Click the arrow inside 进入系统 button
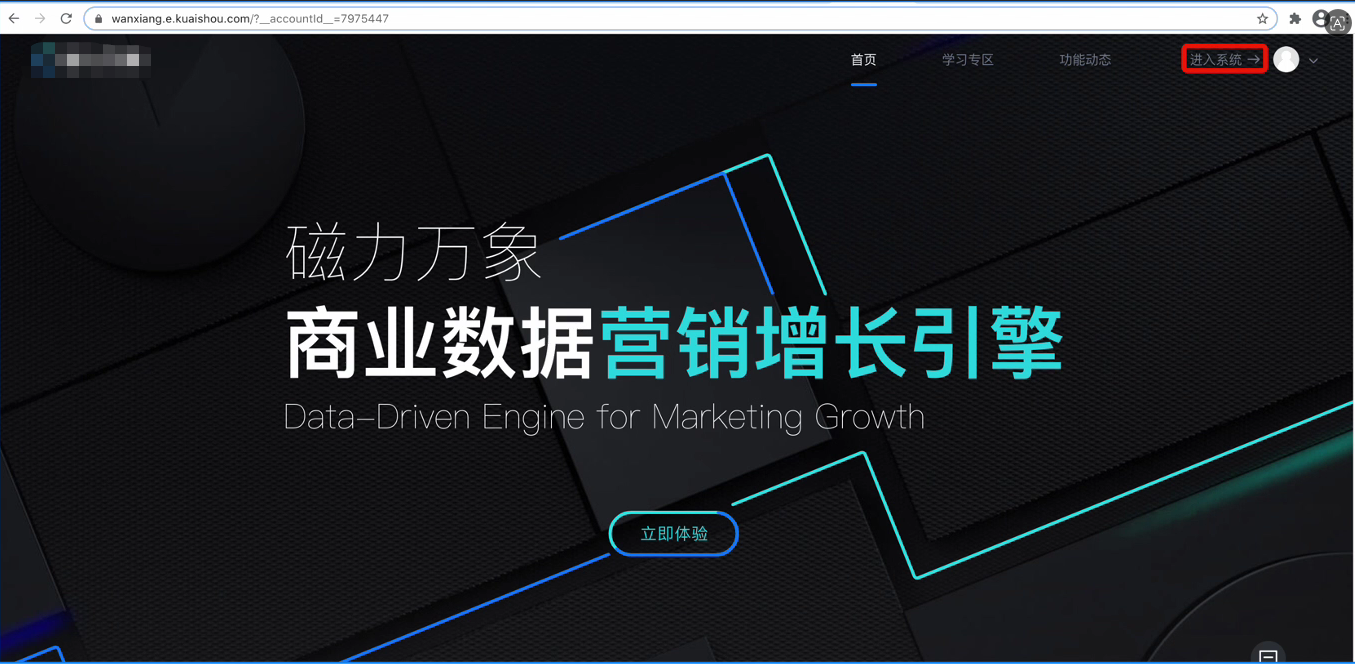 click(x=1254, y=58)
